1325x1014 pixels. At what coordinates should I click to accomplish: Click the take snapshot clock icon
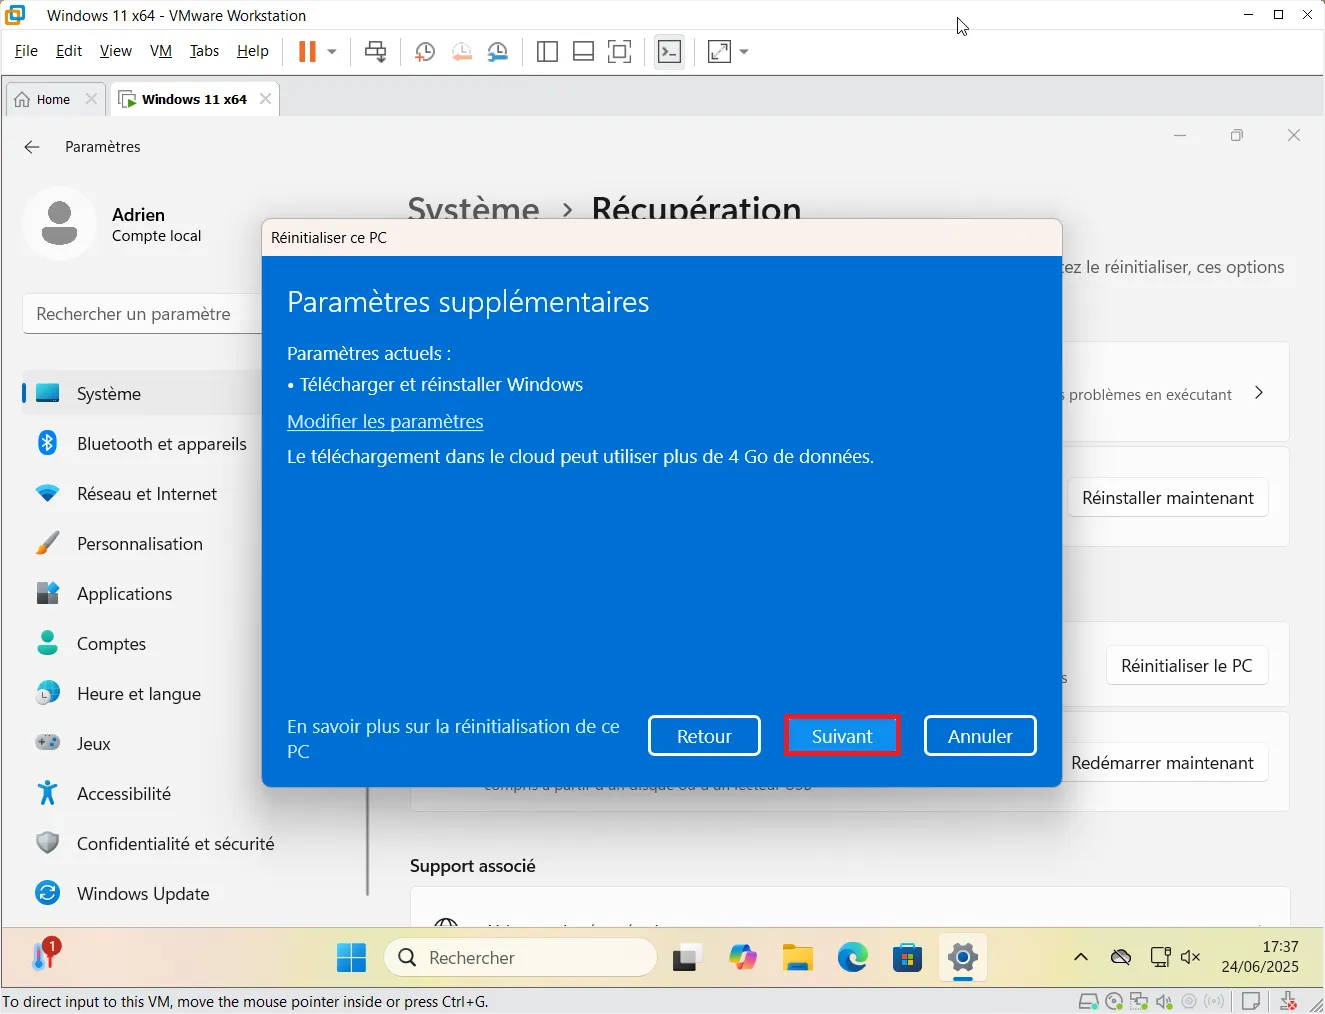tap(425, 52)
